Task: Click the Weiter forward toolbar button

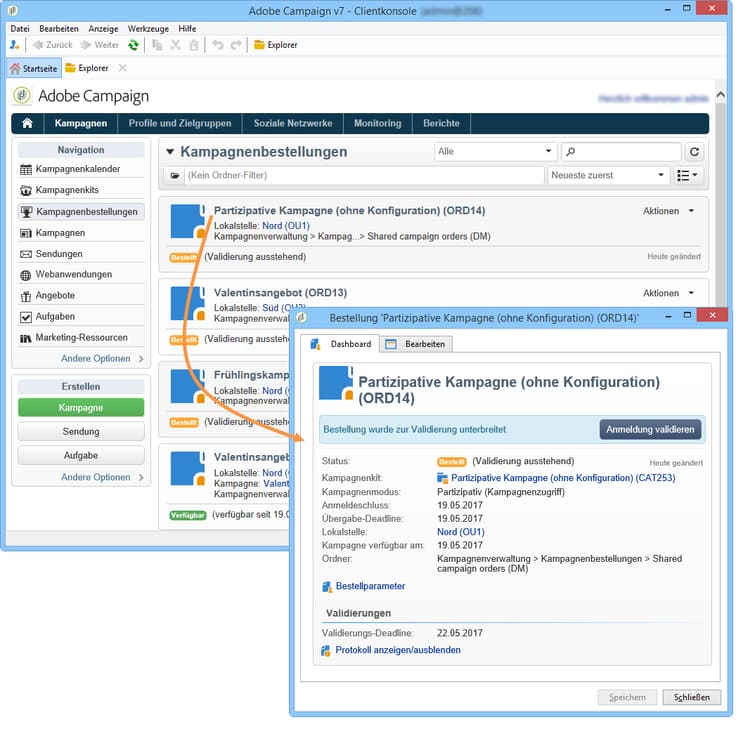Action: pos(99,45)
